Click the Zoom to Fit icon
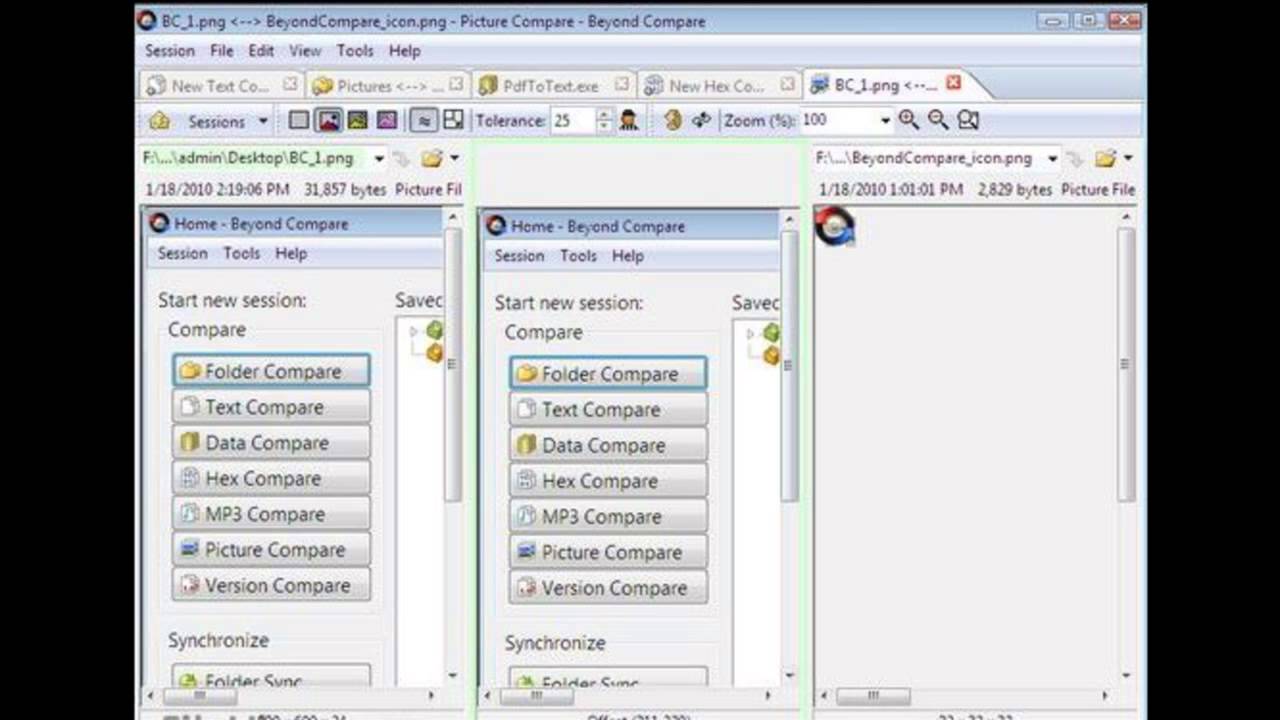Viewport: 1280px width, 720px height. tap(968, 120)
